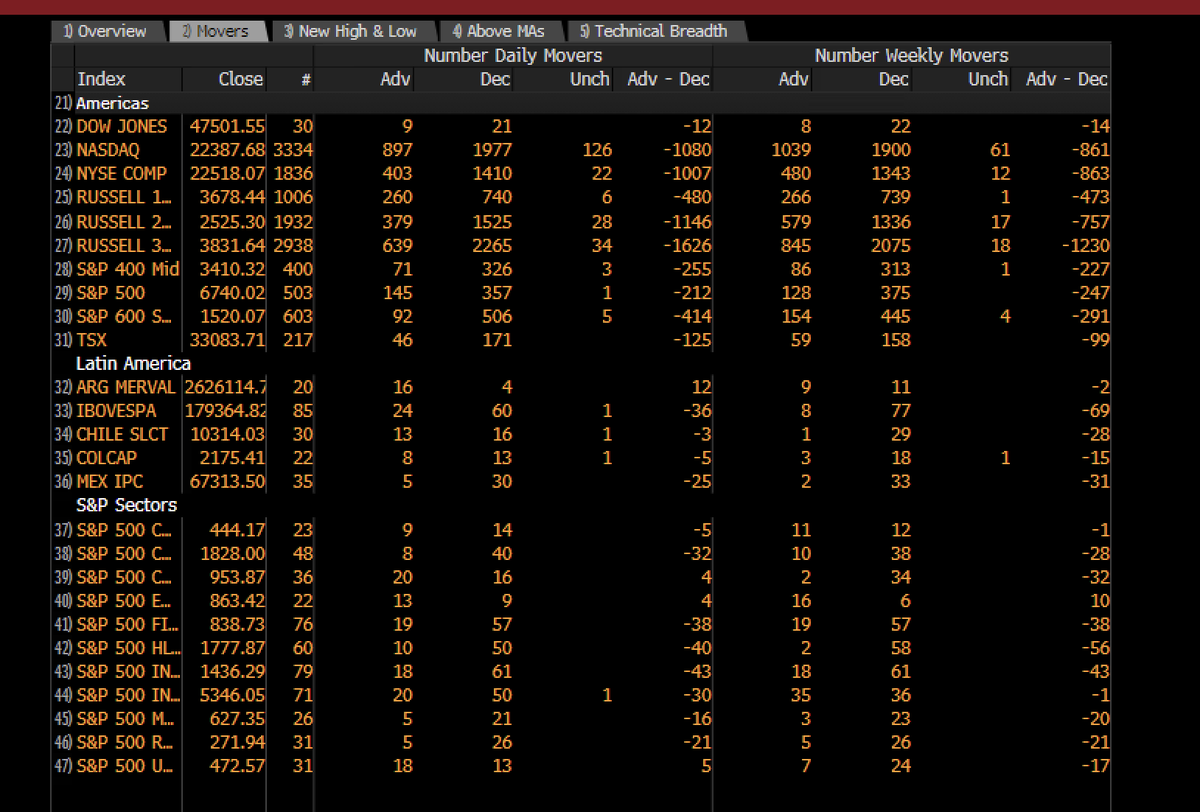Viewport: 1200px width, 812px height.
Task: Click S&P 500 daily advancers 145
Action: tap(396, 293)
